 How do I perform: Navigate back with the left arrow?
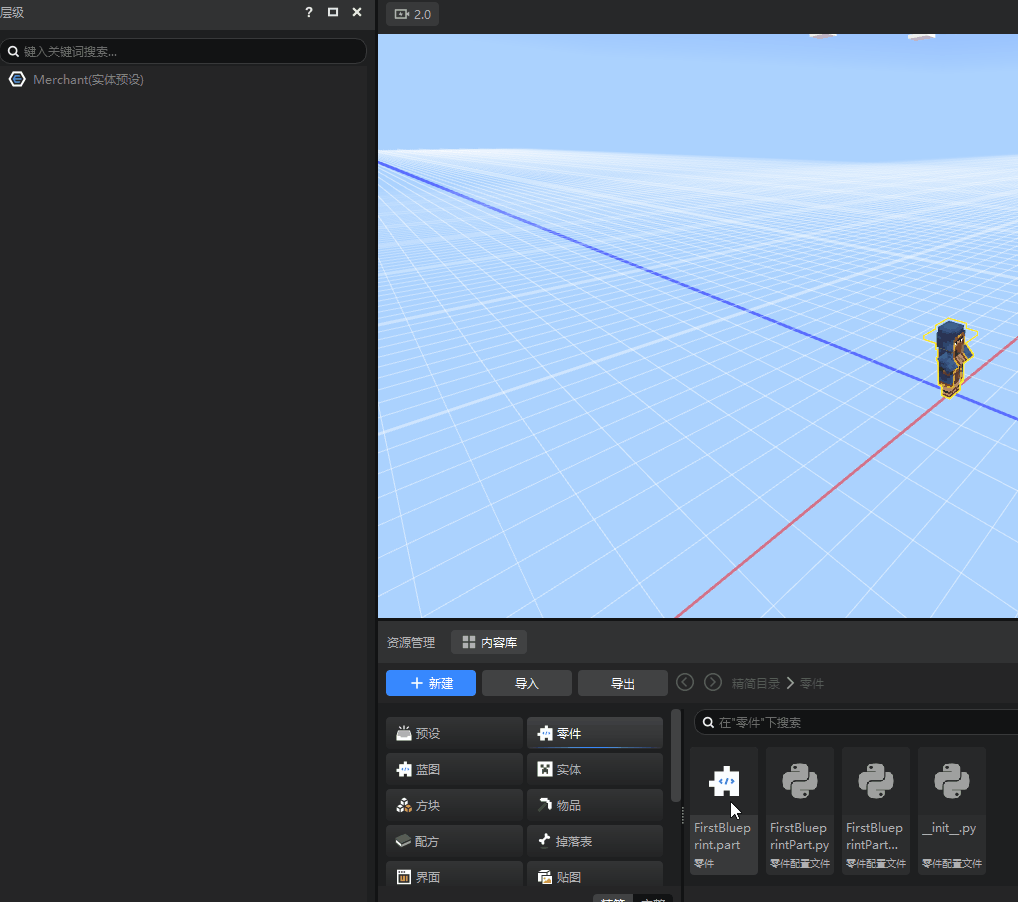(x=685, y=682)
